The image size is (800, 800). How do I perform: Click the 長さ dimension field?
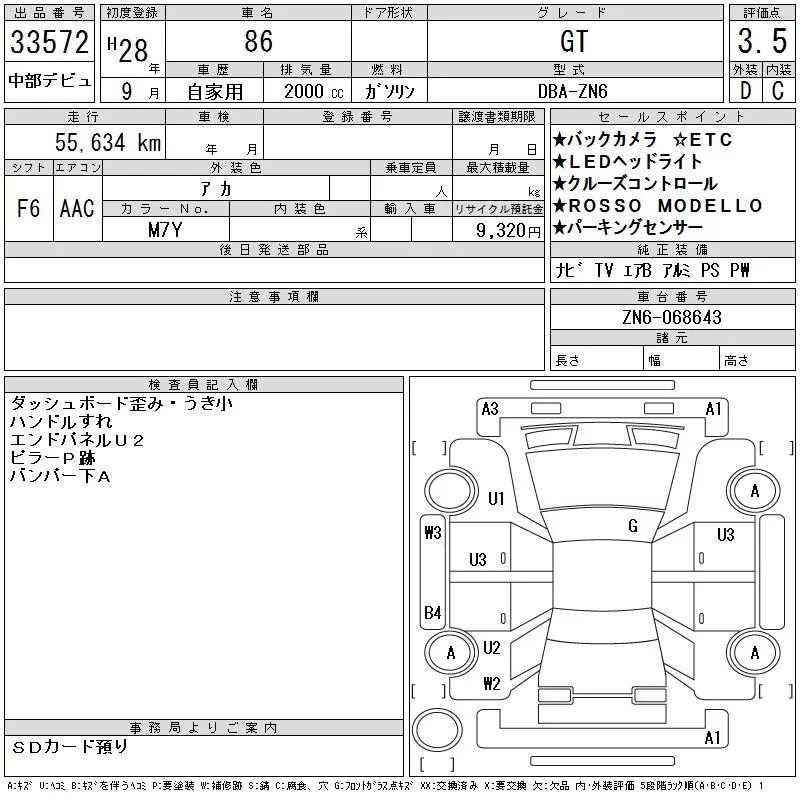coord(597,360)
